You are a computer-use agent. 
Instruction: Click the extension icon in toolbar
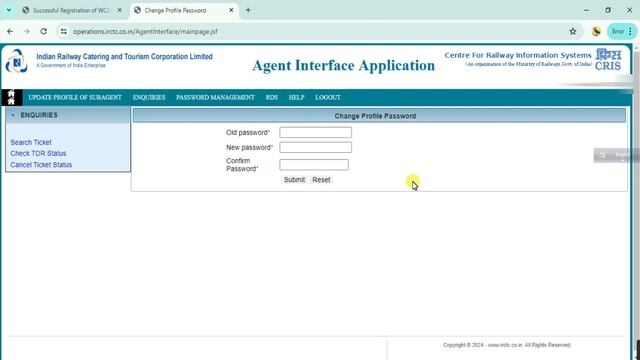(596, 31)
